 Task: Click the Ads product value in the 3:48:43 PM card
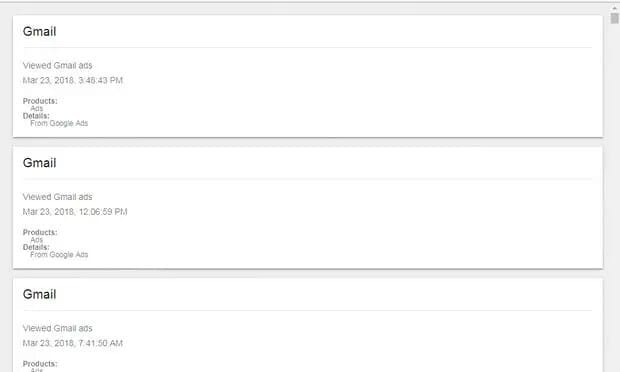[36, 108]
